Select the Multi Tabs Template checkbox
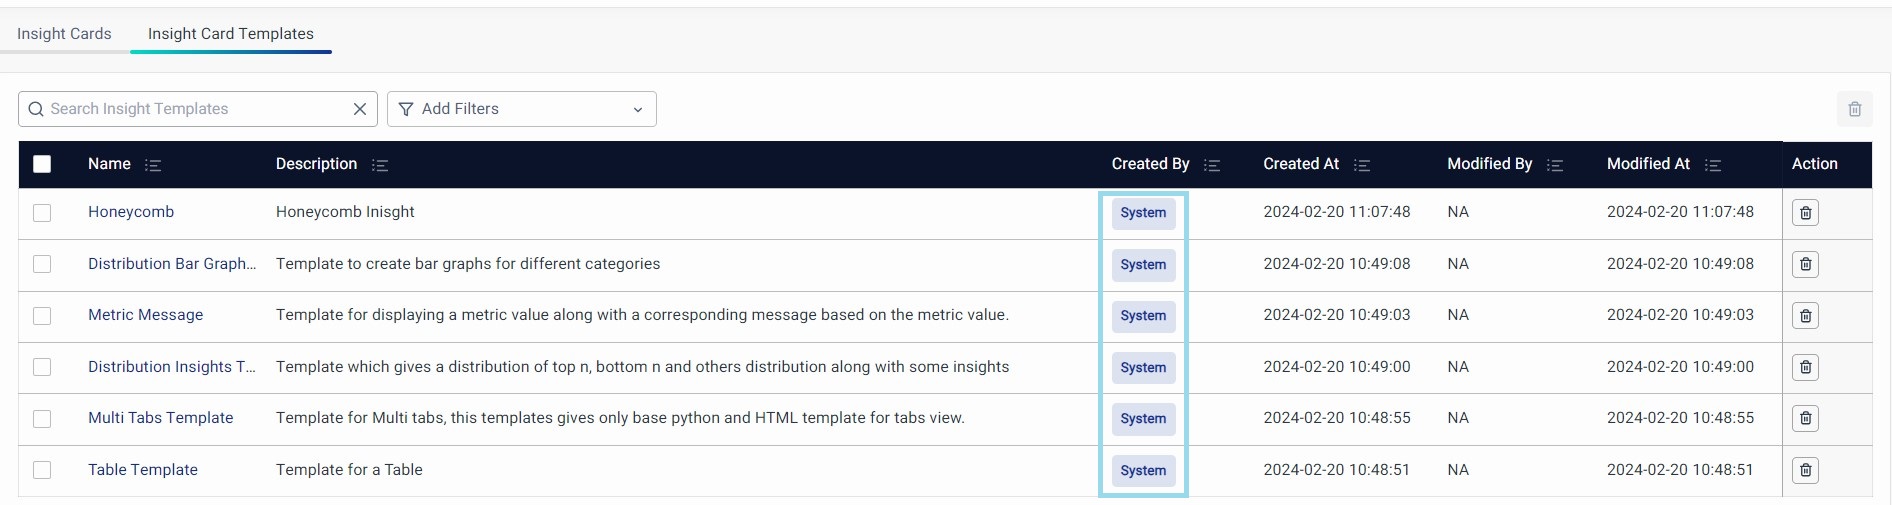 pos(42,419)
